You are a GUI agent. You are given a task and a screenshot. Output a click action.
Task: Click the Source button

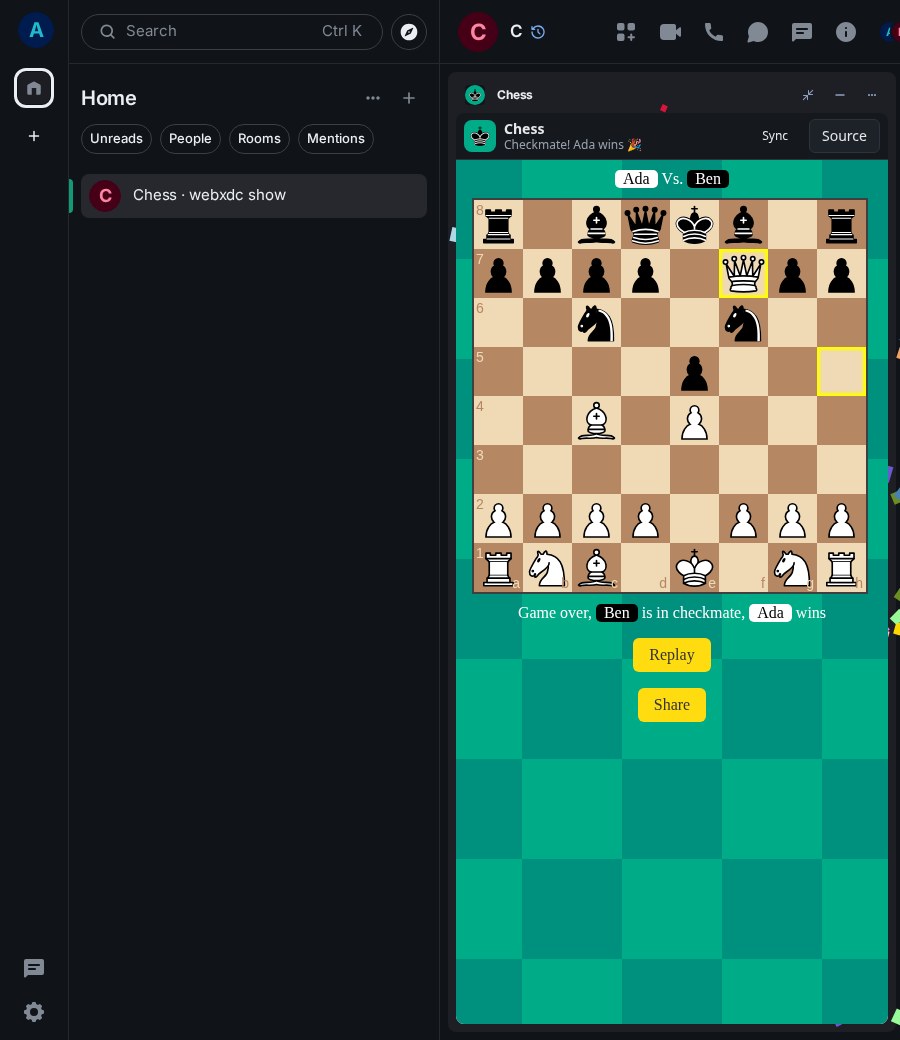844,136
